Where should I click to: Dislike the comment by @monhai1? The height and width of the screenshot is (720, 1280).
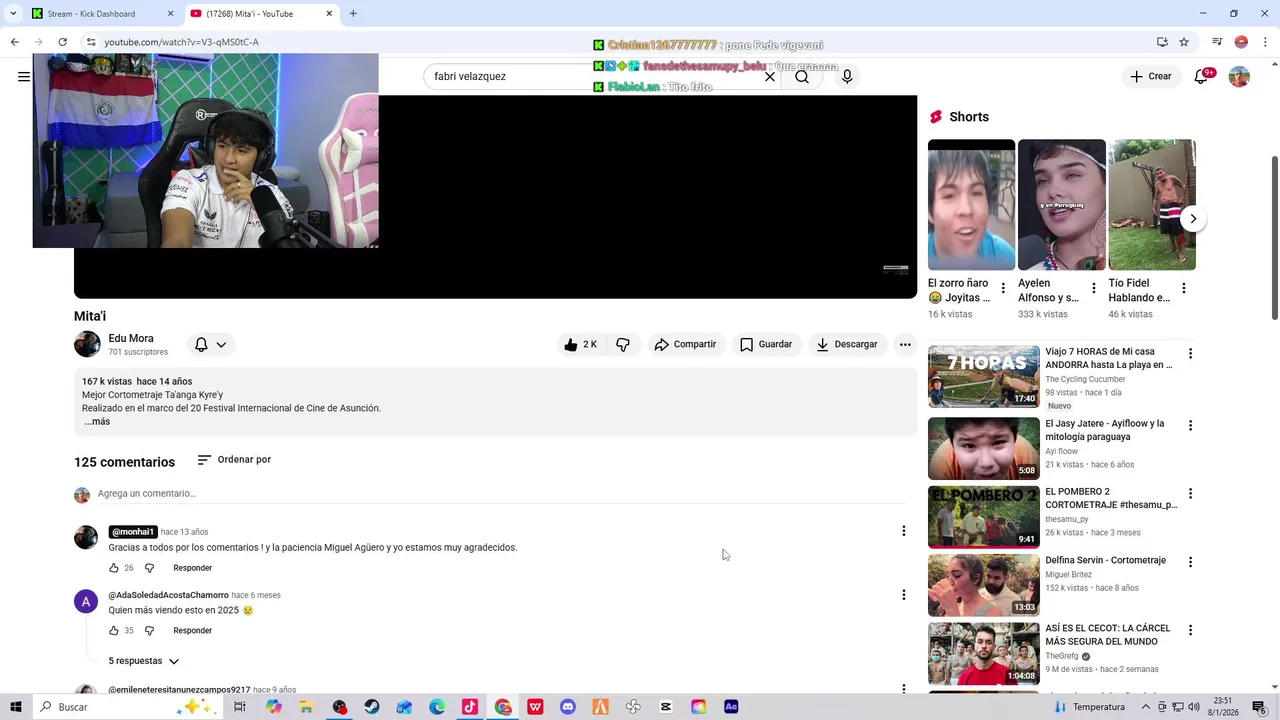[149, 568]
